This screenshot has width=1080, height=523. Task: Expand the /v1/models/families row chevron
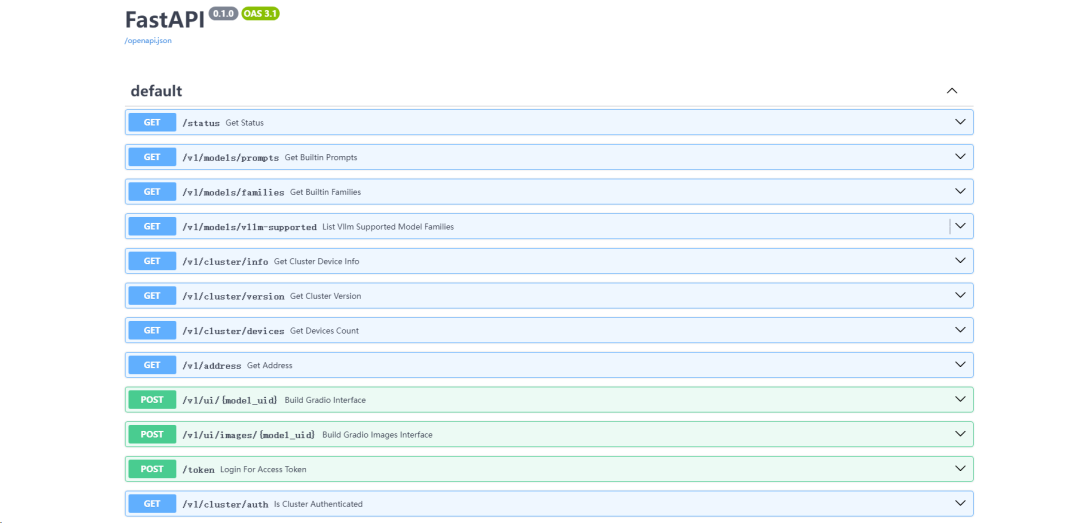pyautogui.click(x=960, y=191)
